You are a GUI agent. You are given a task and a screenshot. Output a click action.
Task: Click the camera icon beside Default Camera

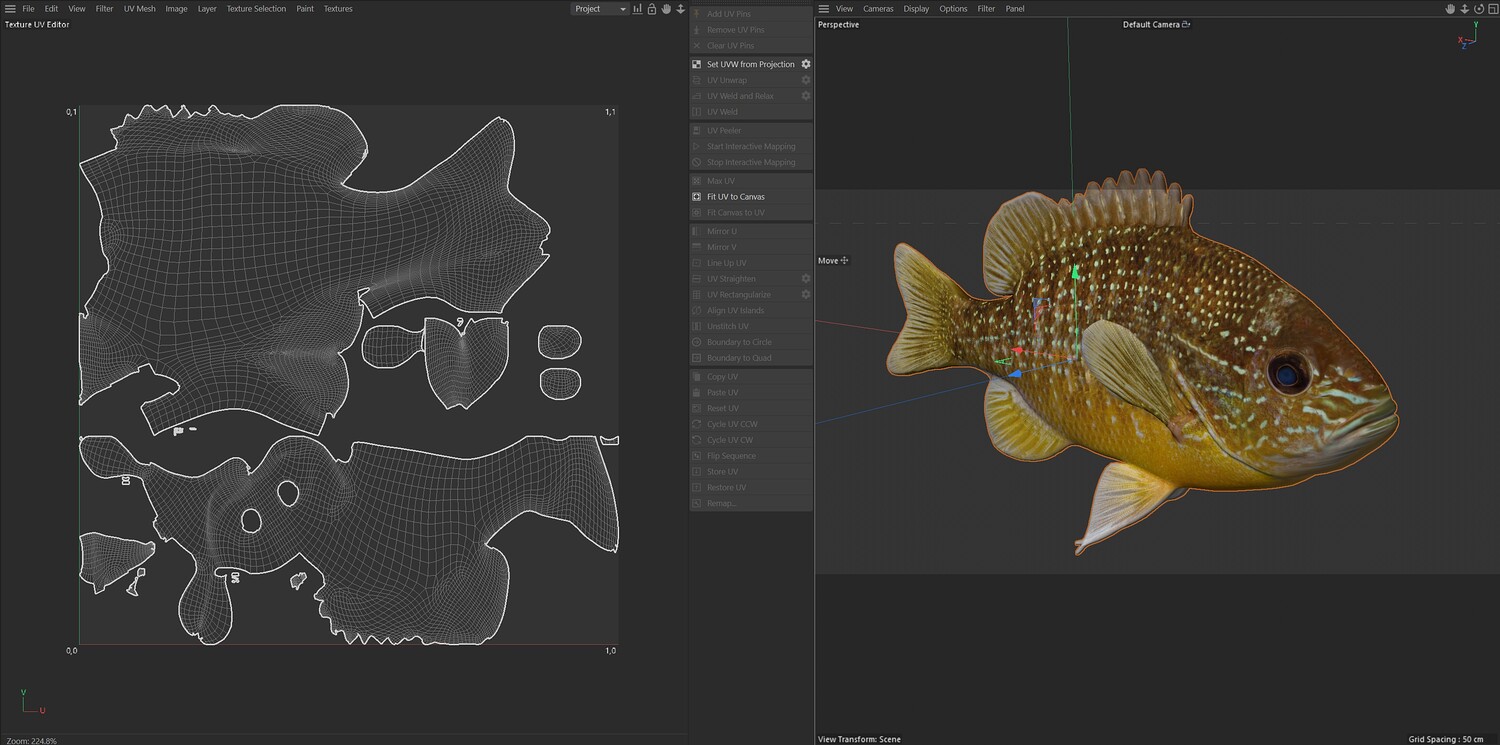click(1186, 24)
